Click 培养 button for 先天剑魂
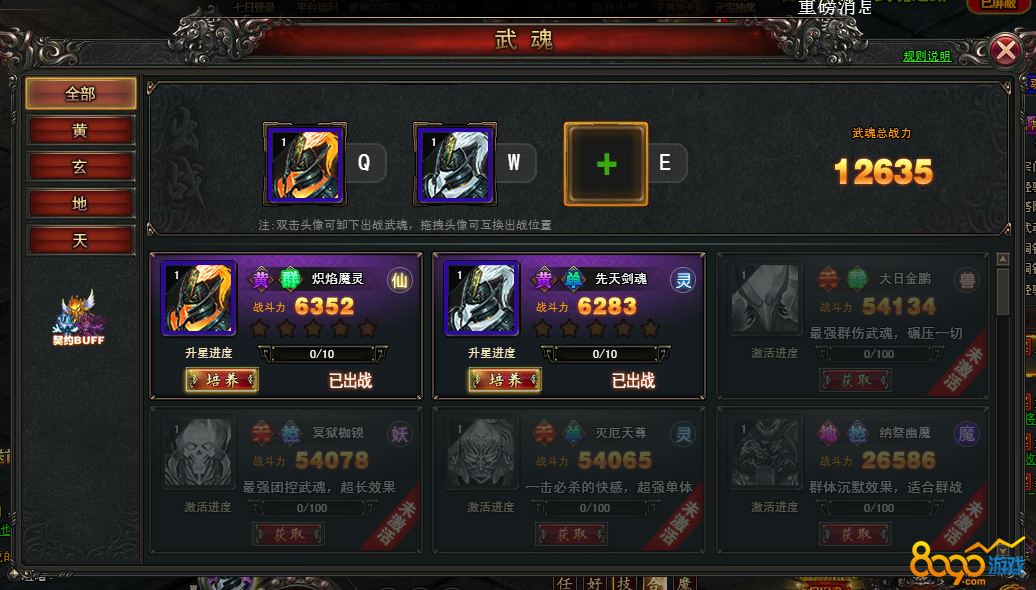 pyautogui.click(x=505, y=380)
